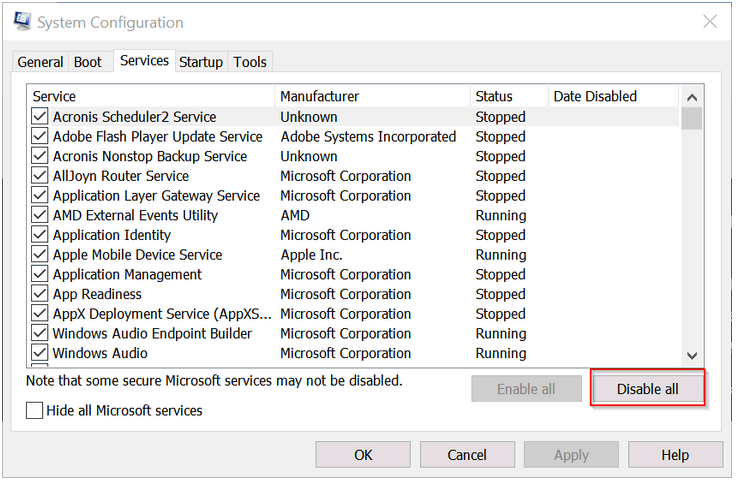Check Hide all Microsoft services
The width and height of the screenshot is (736, 481).
pos(34,411)
